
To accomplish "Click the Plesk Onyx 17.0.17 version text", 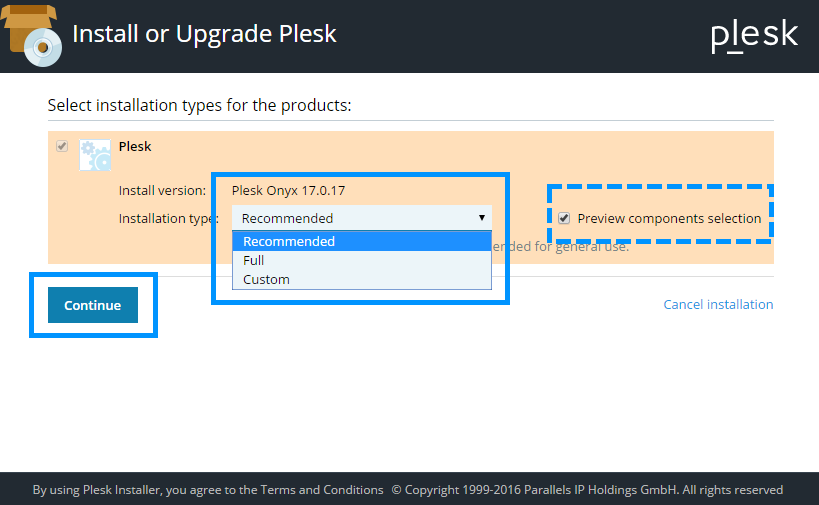I will point(288,190).
